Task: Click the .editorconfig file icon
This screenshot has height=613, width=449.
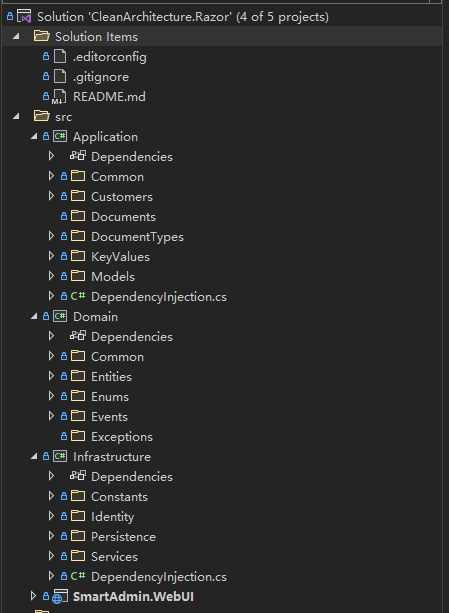Action: tap(60, 57)
